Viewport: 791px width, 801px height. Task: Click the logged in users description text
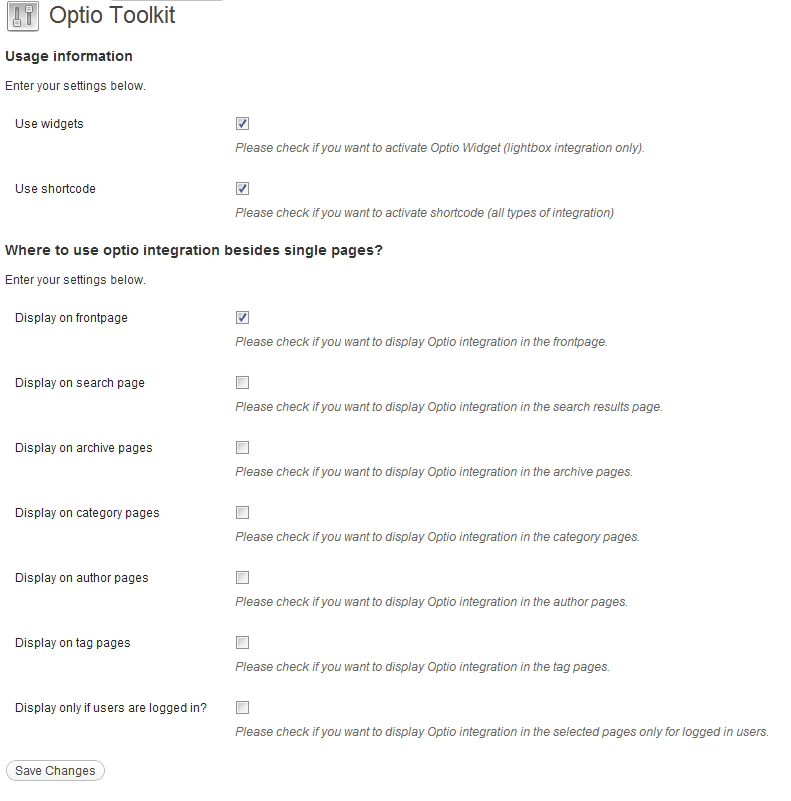(502, 732)
